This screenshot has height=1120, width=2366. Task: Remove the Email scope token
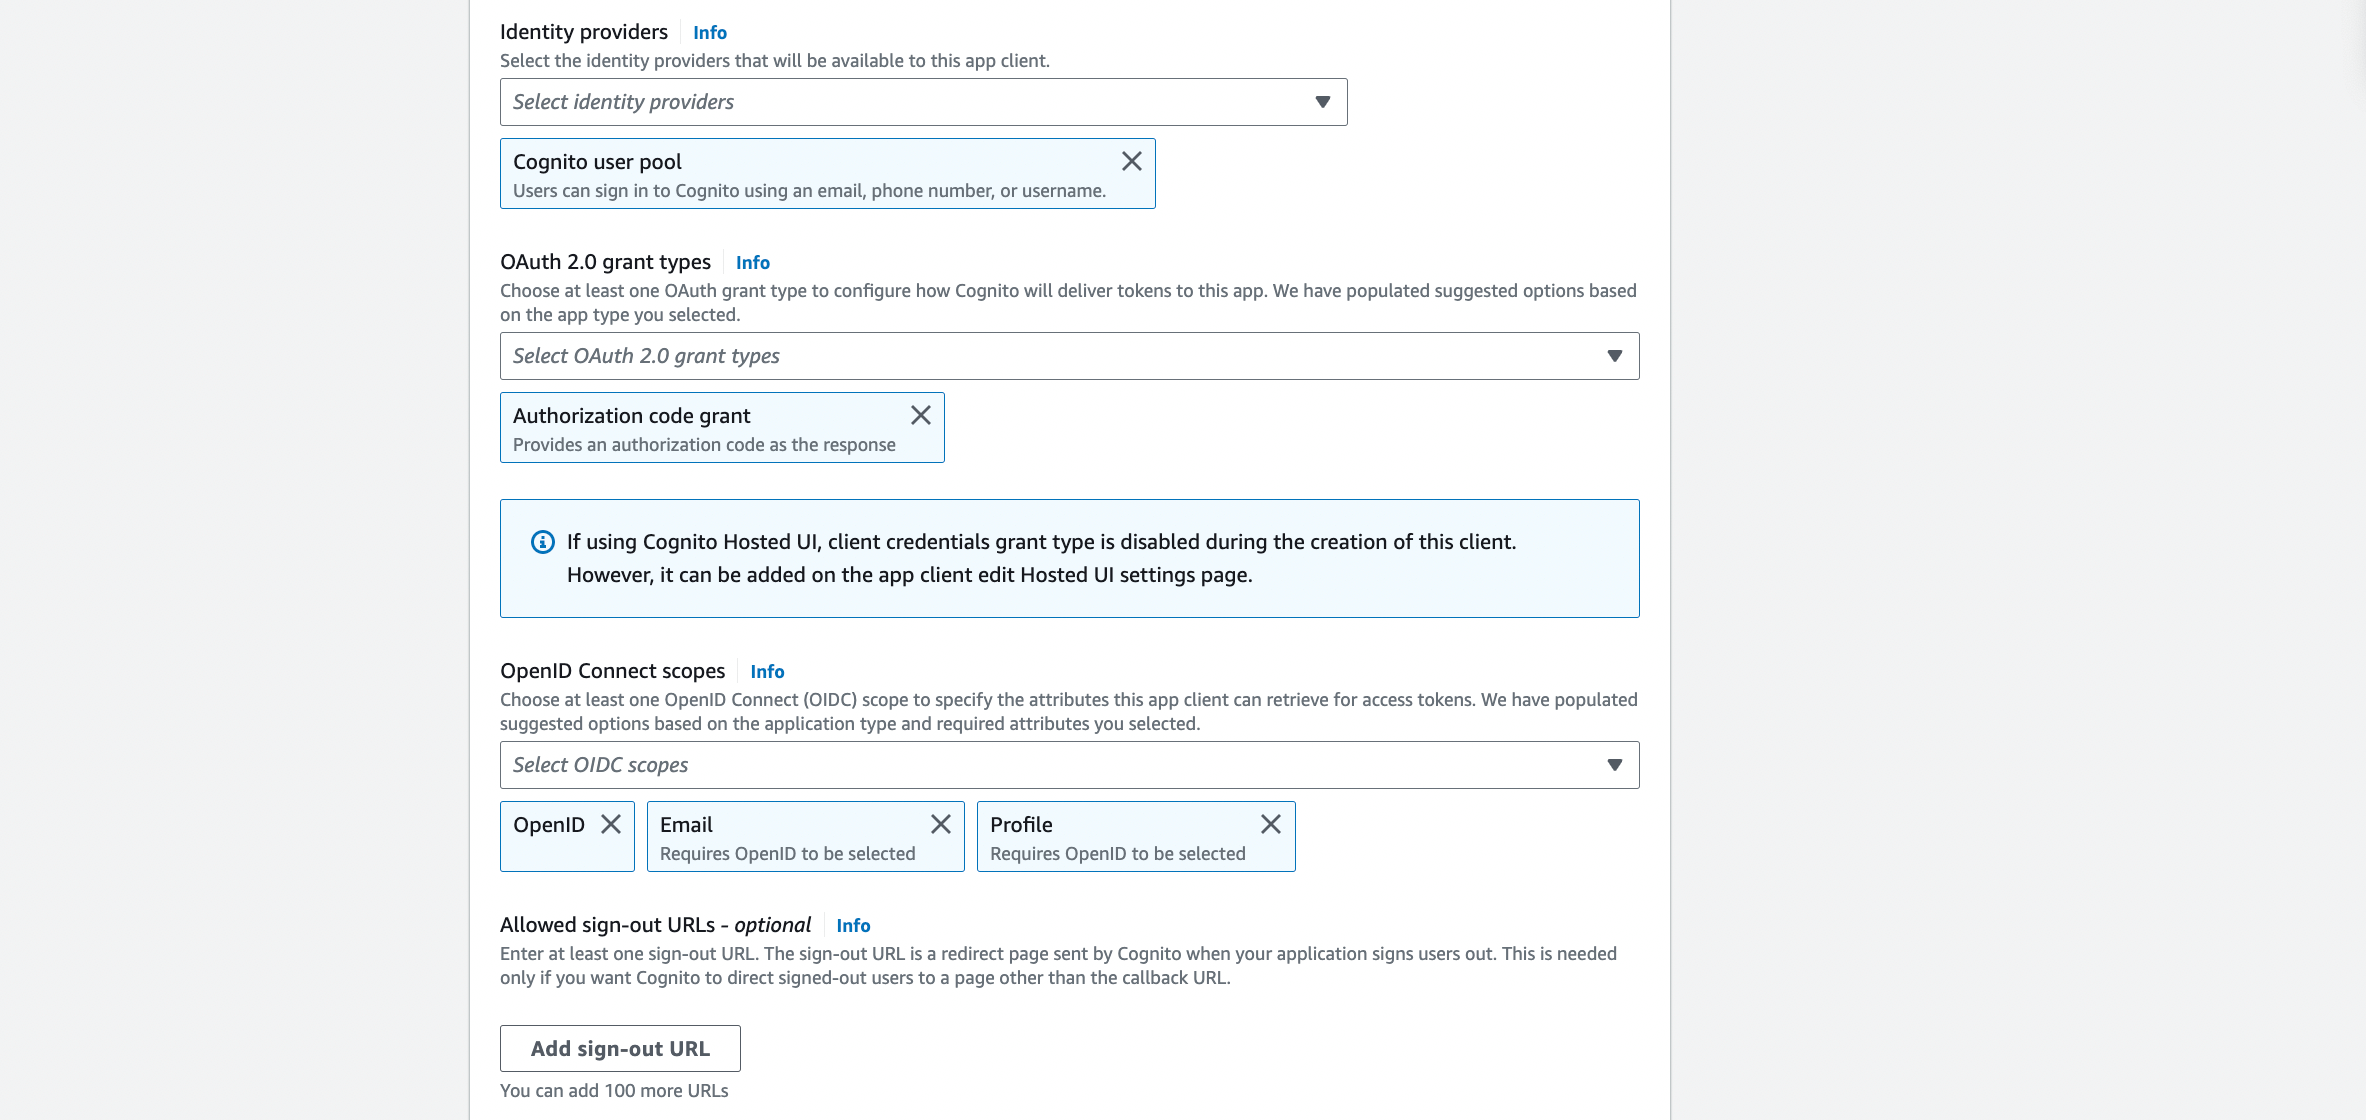940,824
